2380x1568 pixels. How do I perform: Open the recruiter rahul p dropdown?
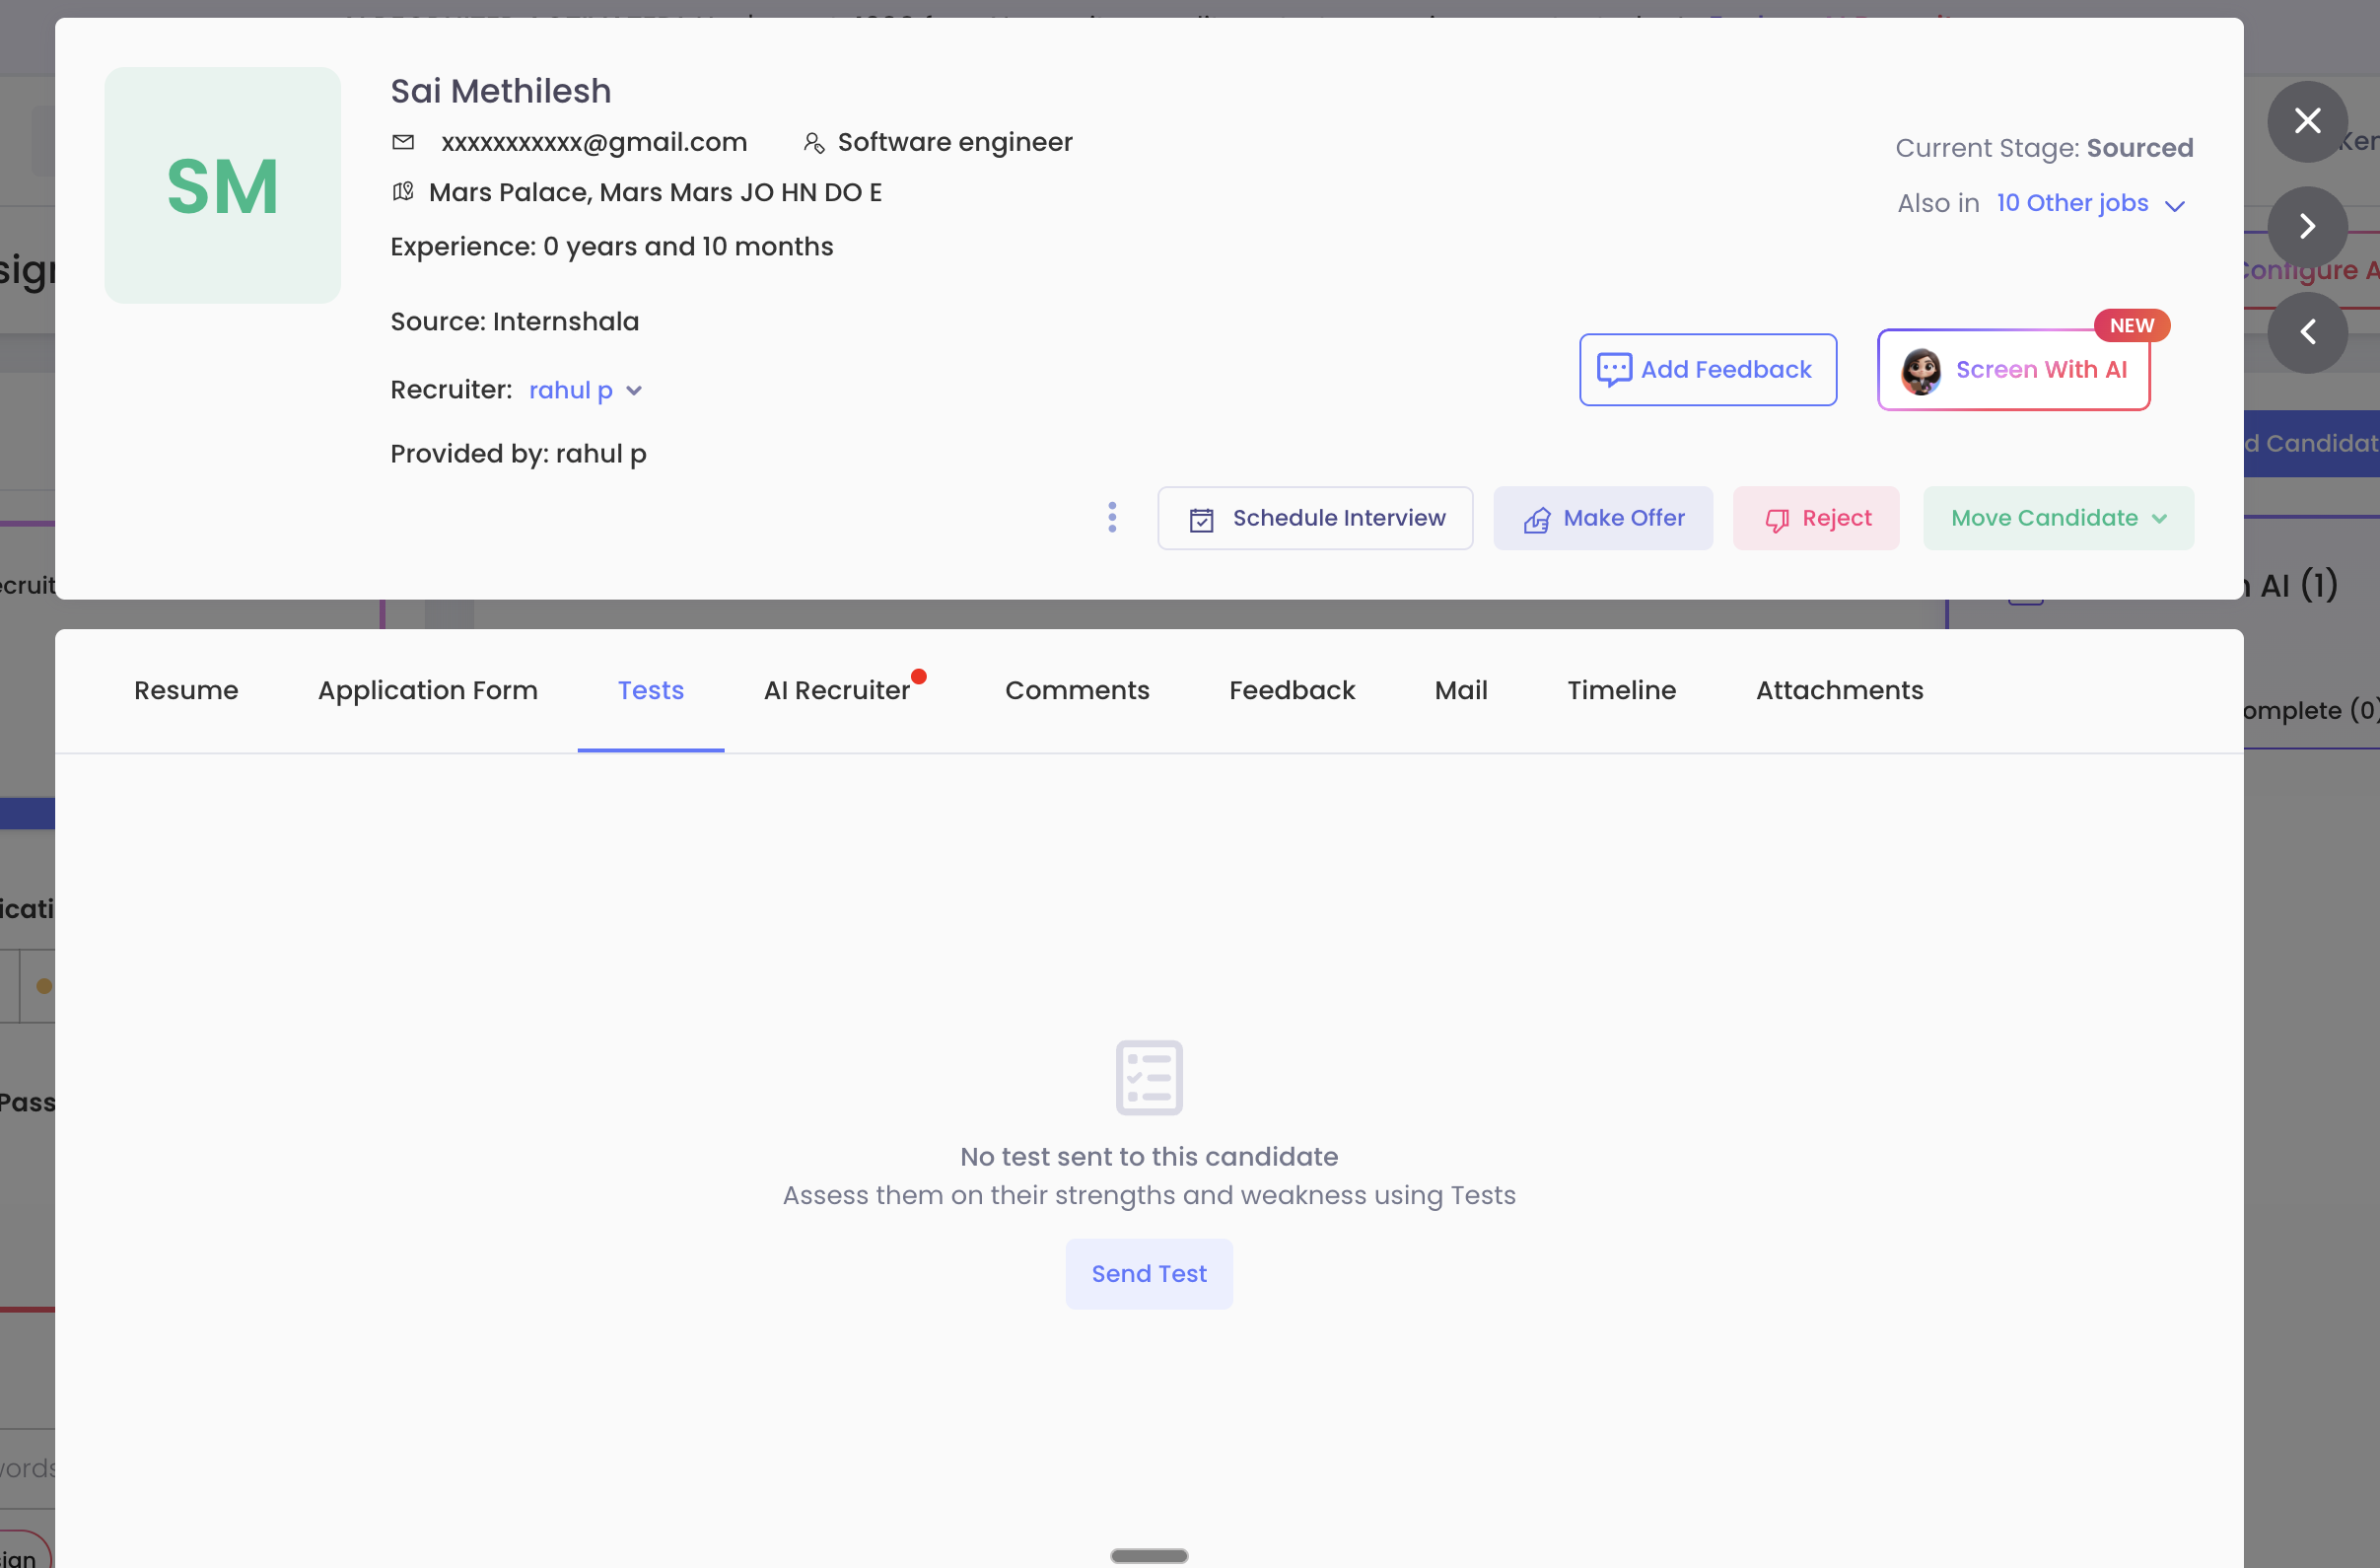point(585,391)
